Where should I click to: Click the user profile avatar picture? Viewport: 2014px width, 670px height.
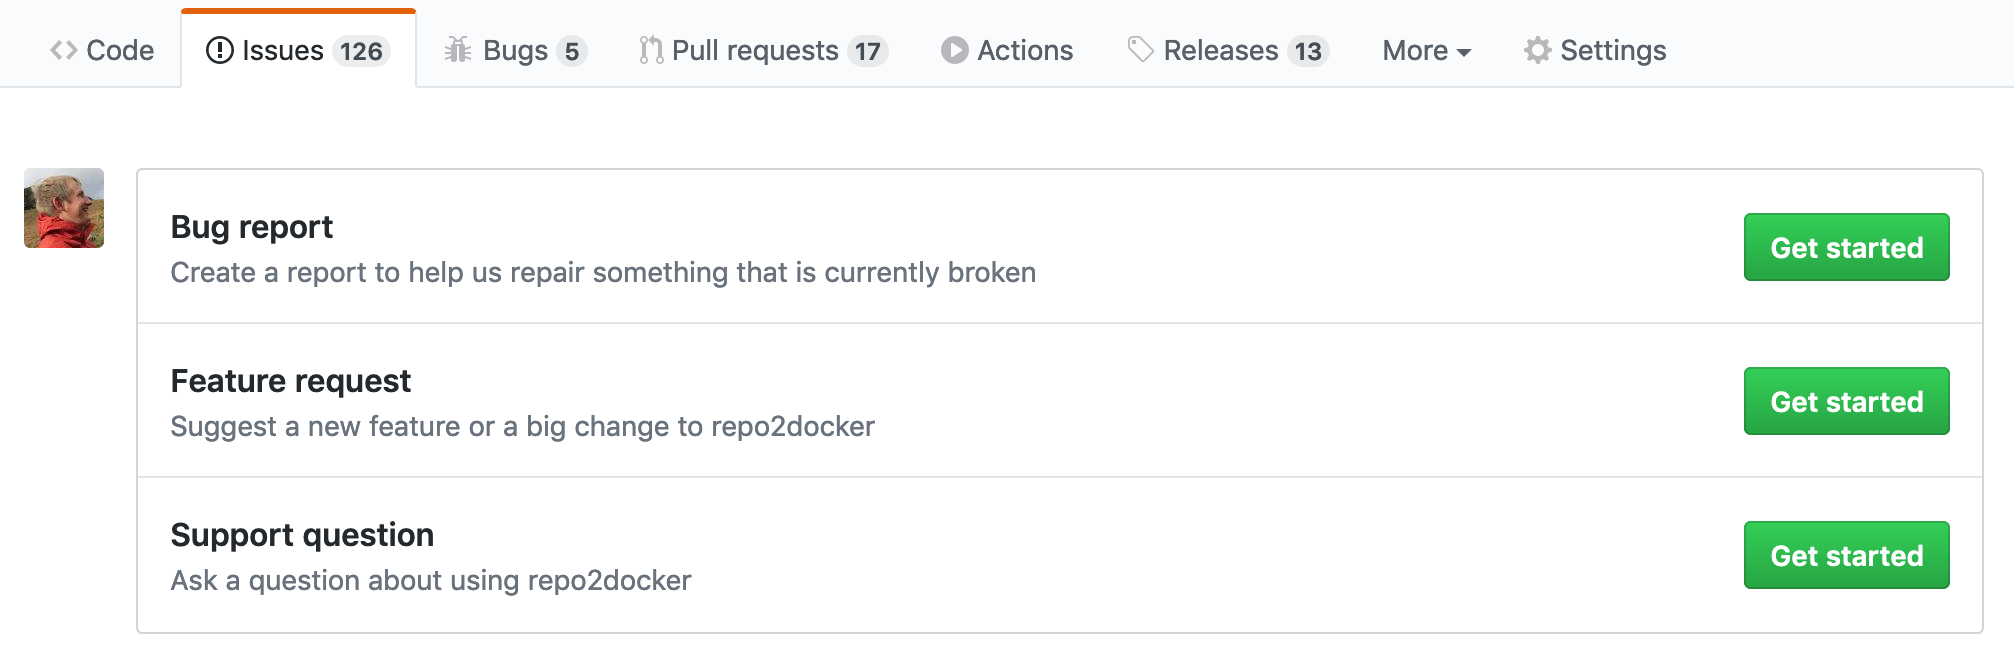pos(64,209)
